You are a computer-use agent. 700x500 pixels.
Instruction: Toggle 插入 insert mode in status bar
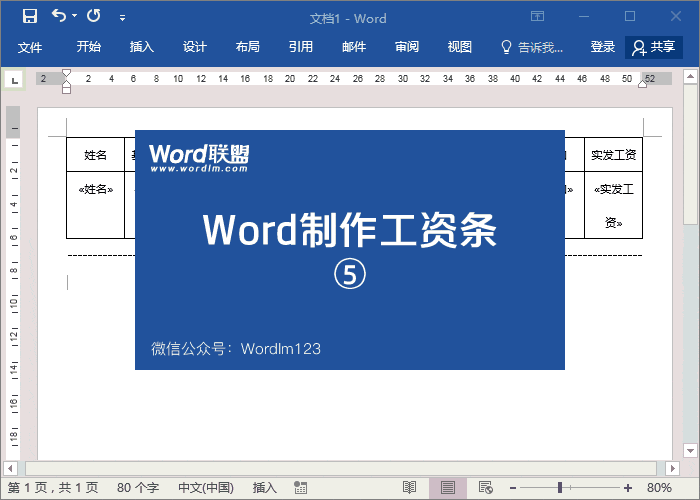click(x=264, y=488)
